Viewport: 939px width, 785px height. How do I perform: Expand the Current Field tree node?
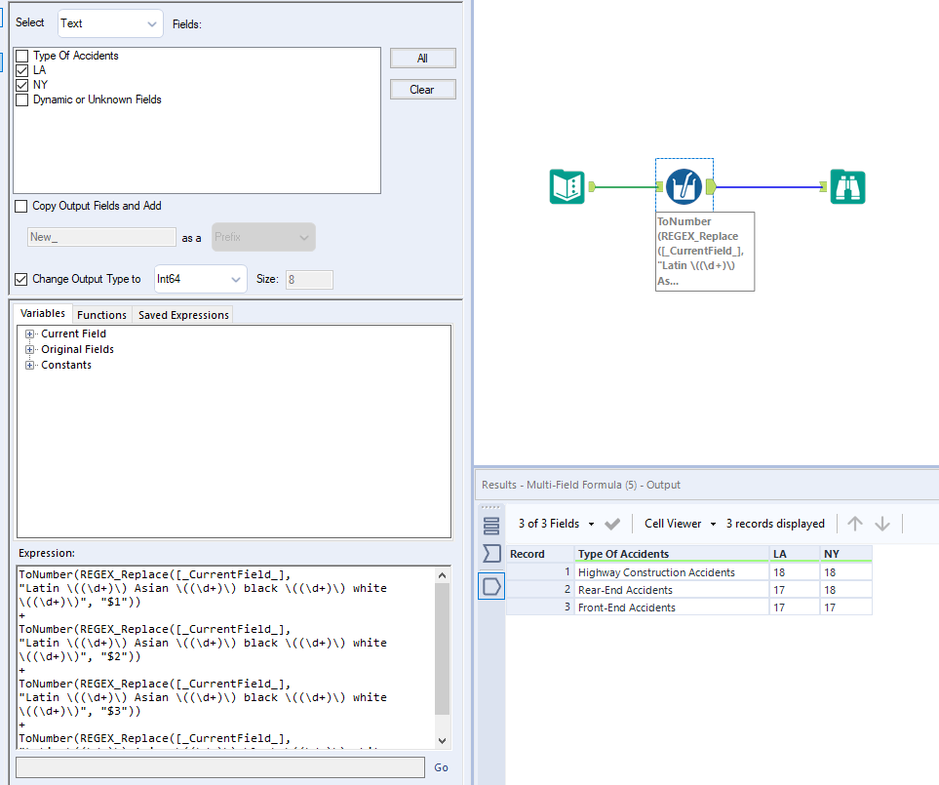click(x=29, y=334)
